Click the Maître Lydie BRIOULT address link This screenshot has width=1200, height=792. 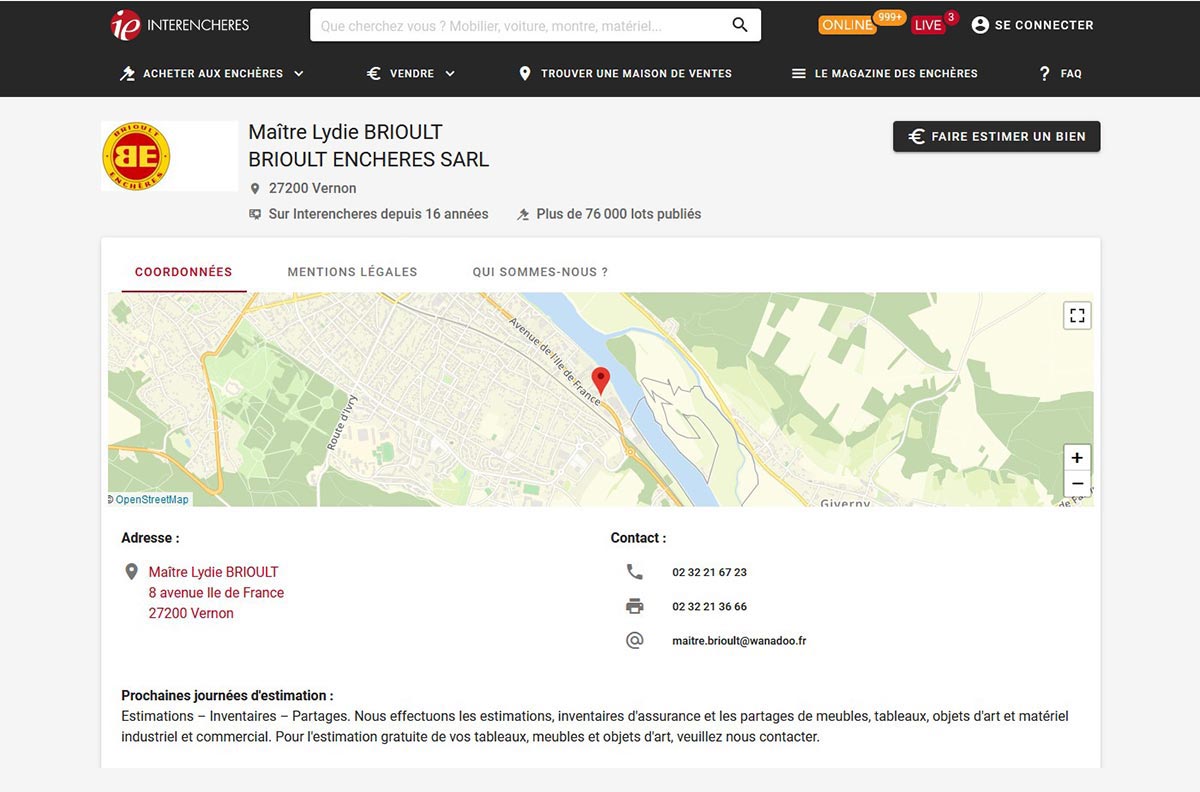[214, 572]
